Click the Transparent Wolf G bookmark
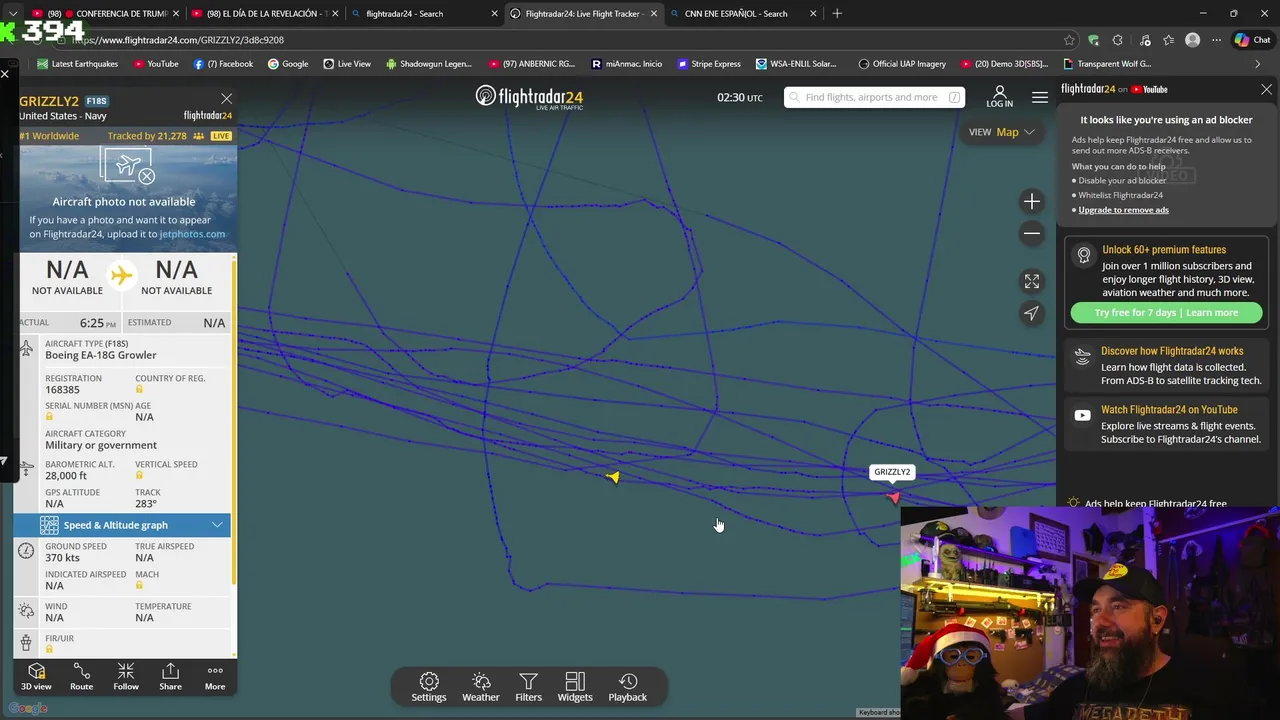This screenshot has width=1280, height=720. (x=1107, y=64)
